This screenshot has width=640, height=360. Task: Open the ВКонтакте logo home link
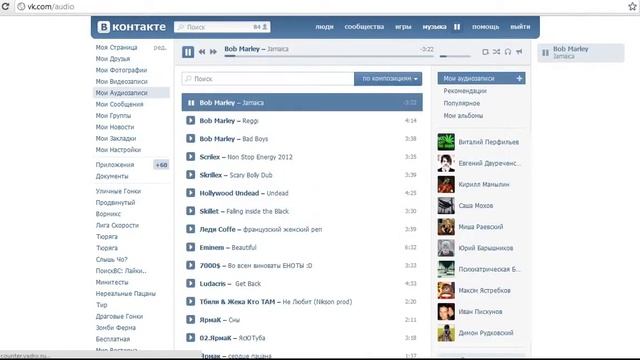coord(131,27)
